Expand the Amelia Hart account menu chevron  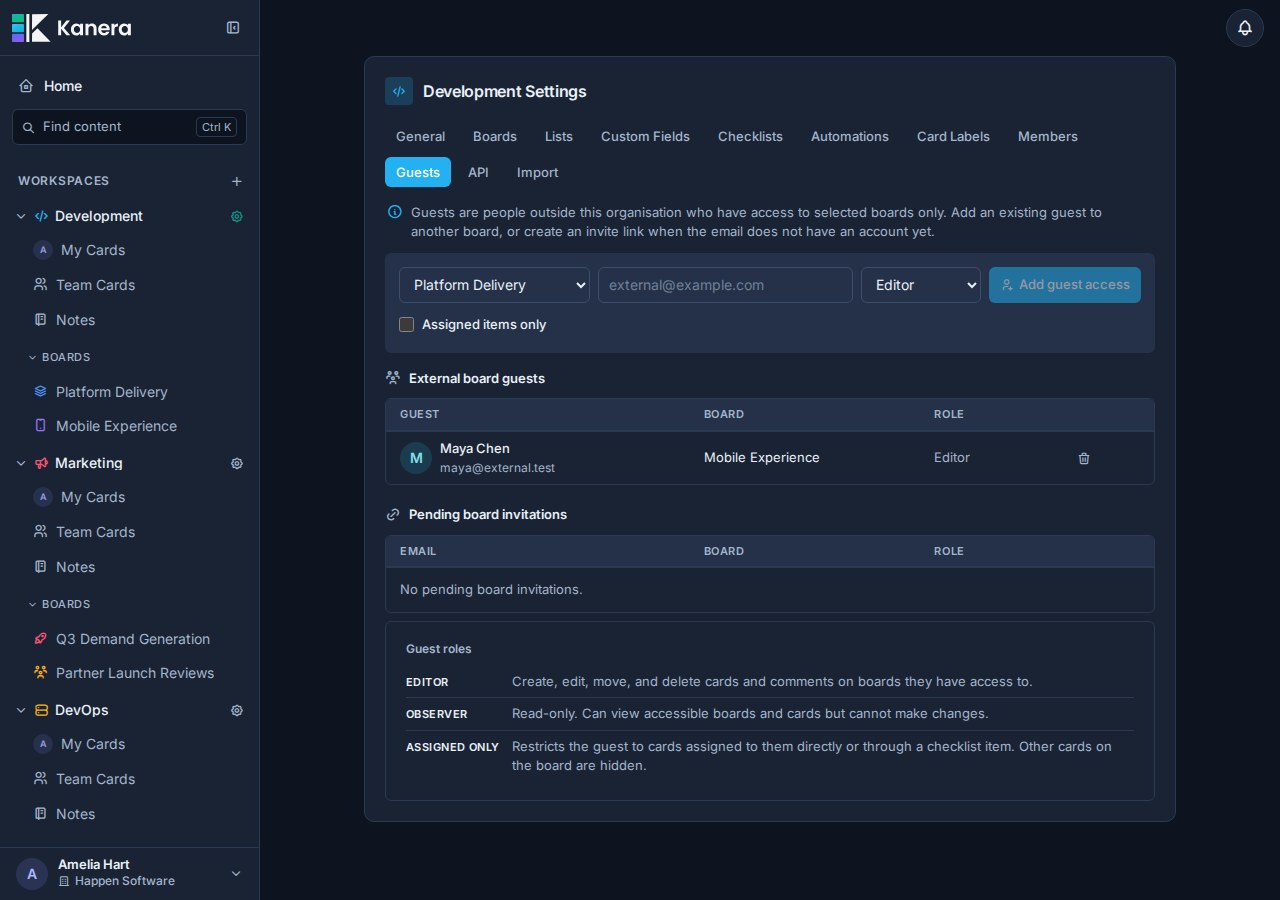click(x=236, y=874)
